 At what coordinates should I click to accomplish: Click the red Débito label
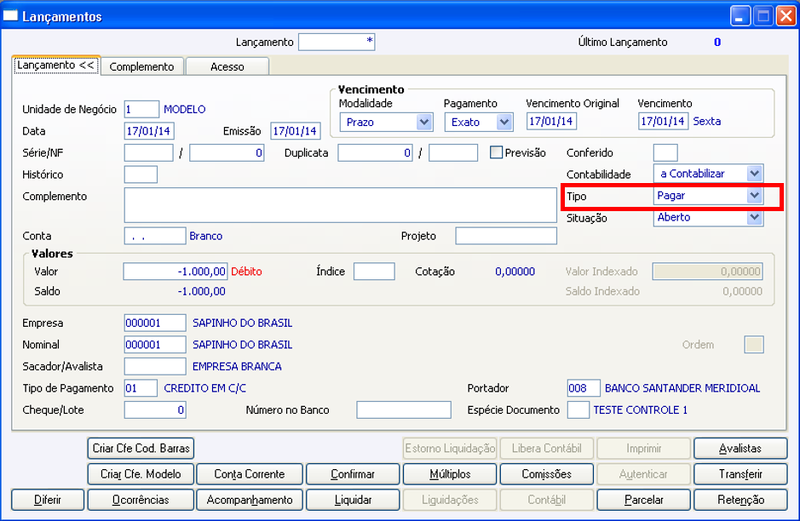coord(247,271)
